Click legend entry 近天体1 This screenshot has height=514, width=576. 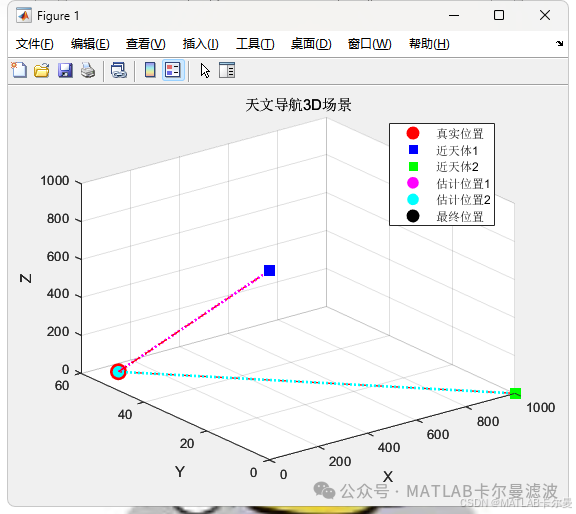coord(457,150)
